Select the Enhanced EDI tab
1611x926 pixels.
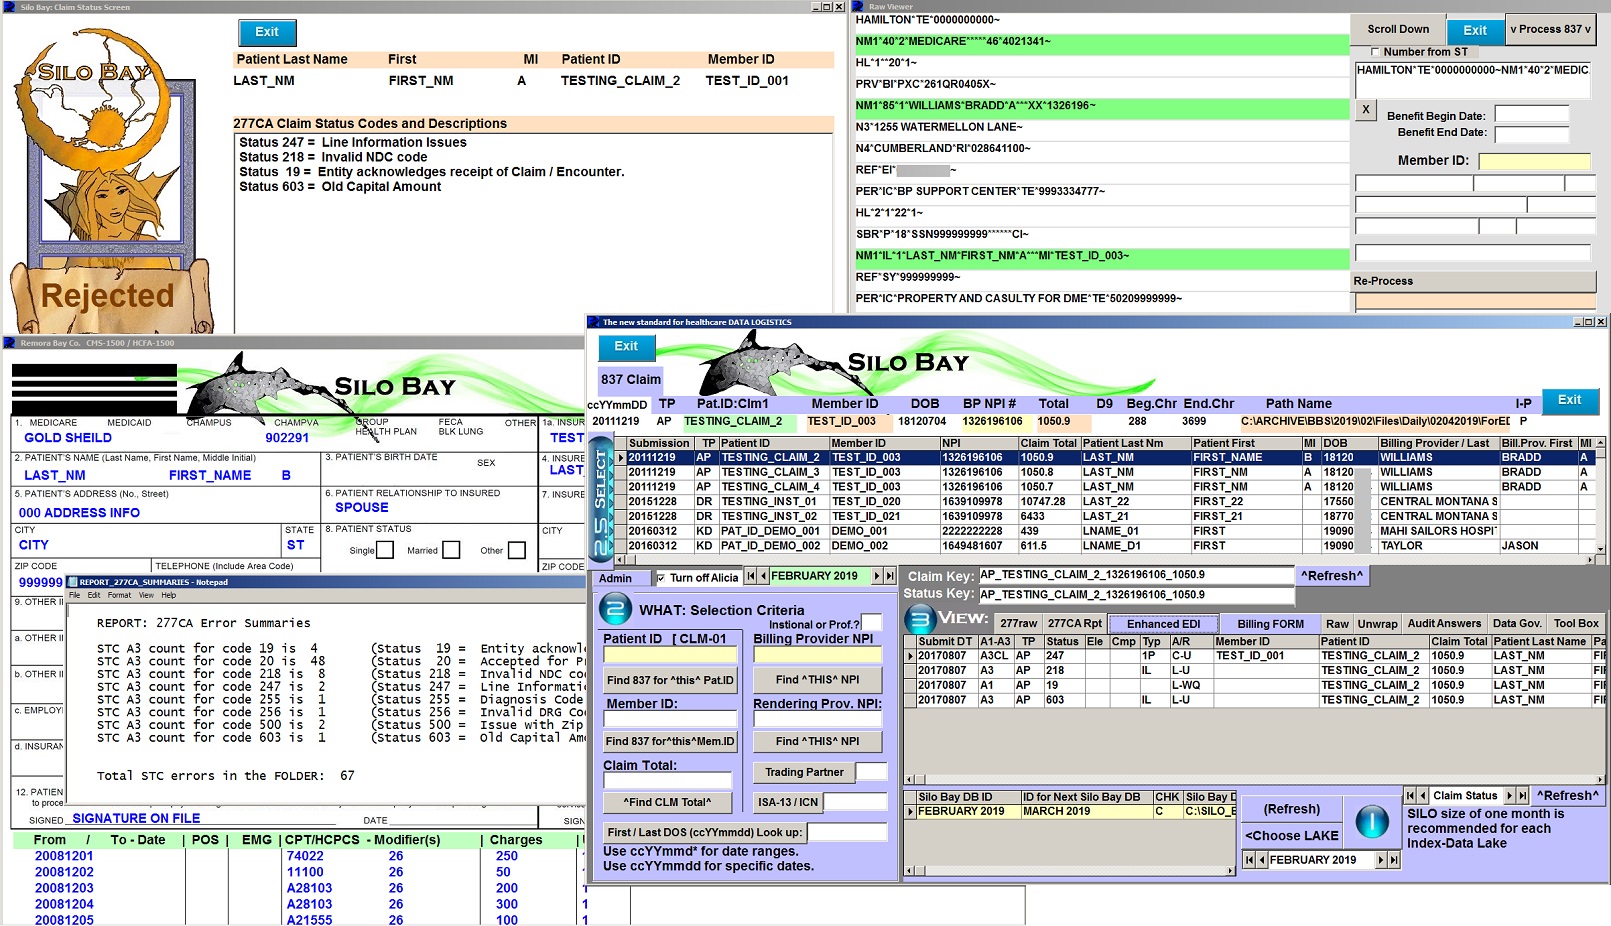1163,624
